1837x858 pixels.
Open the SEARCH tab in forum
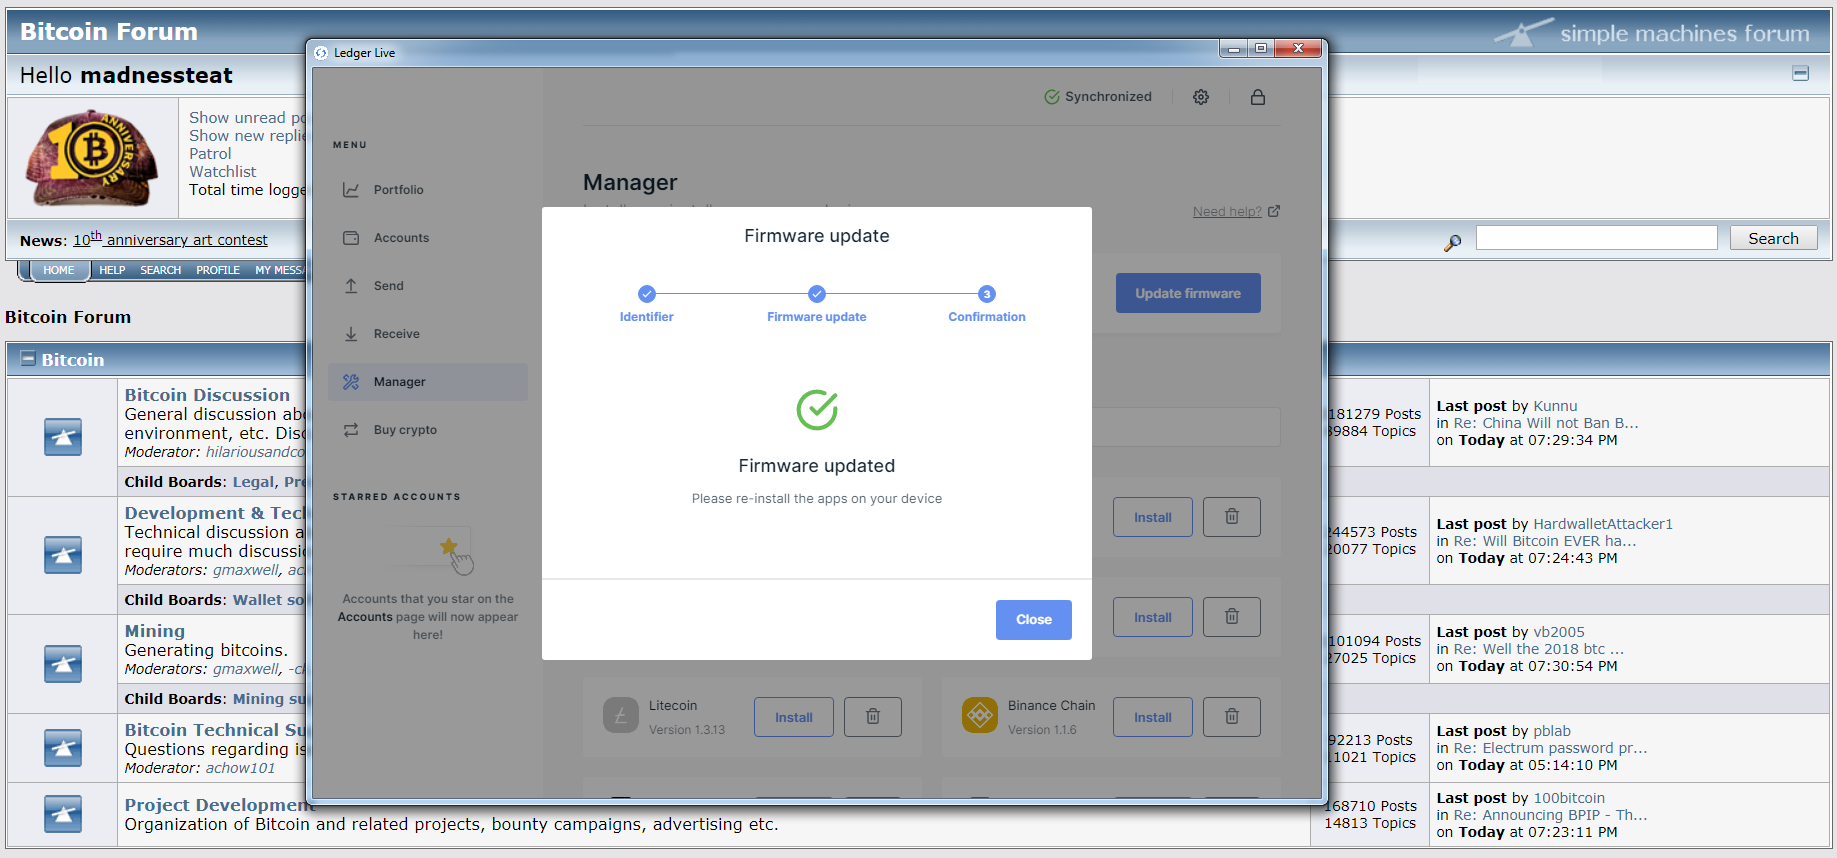point(160,270)
